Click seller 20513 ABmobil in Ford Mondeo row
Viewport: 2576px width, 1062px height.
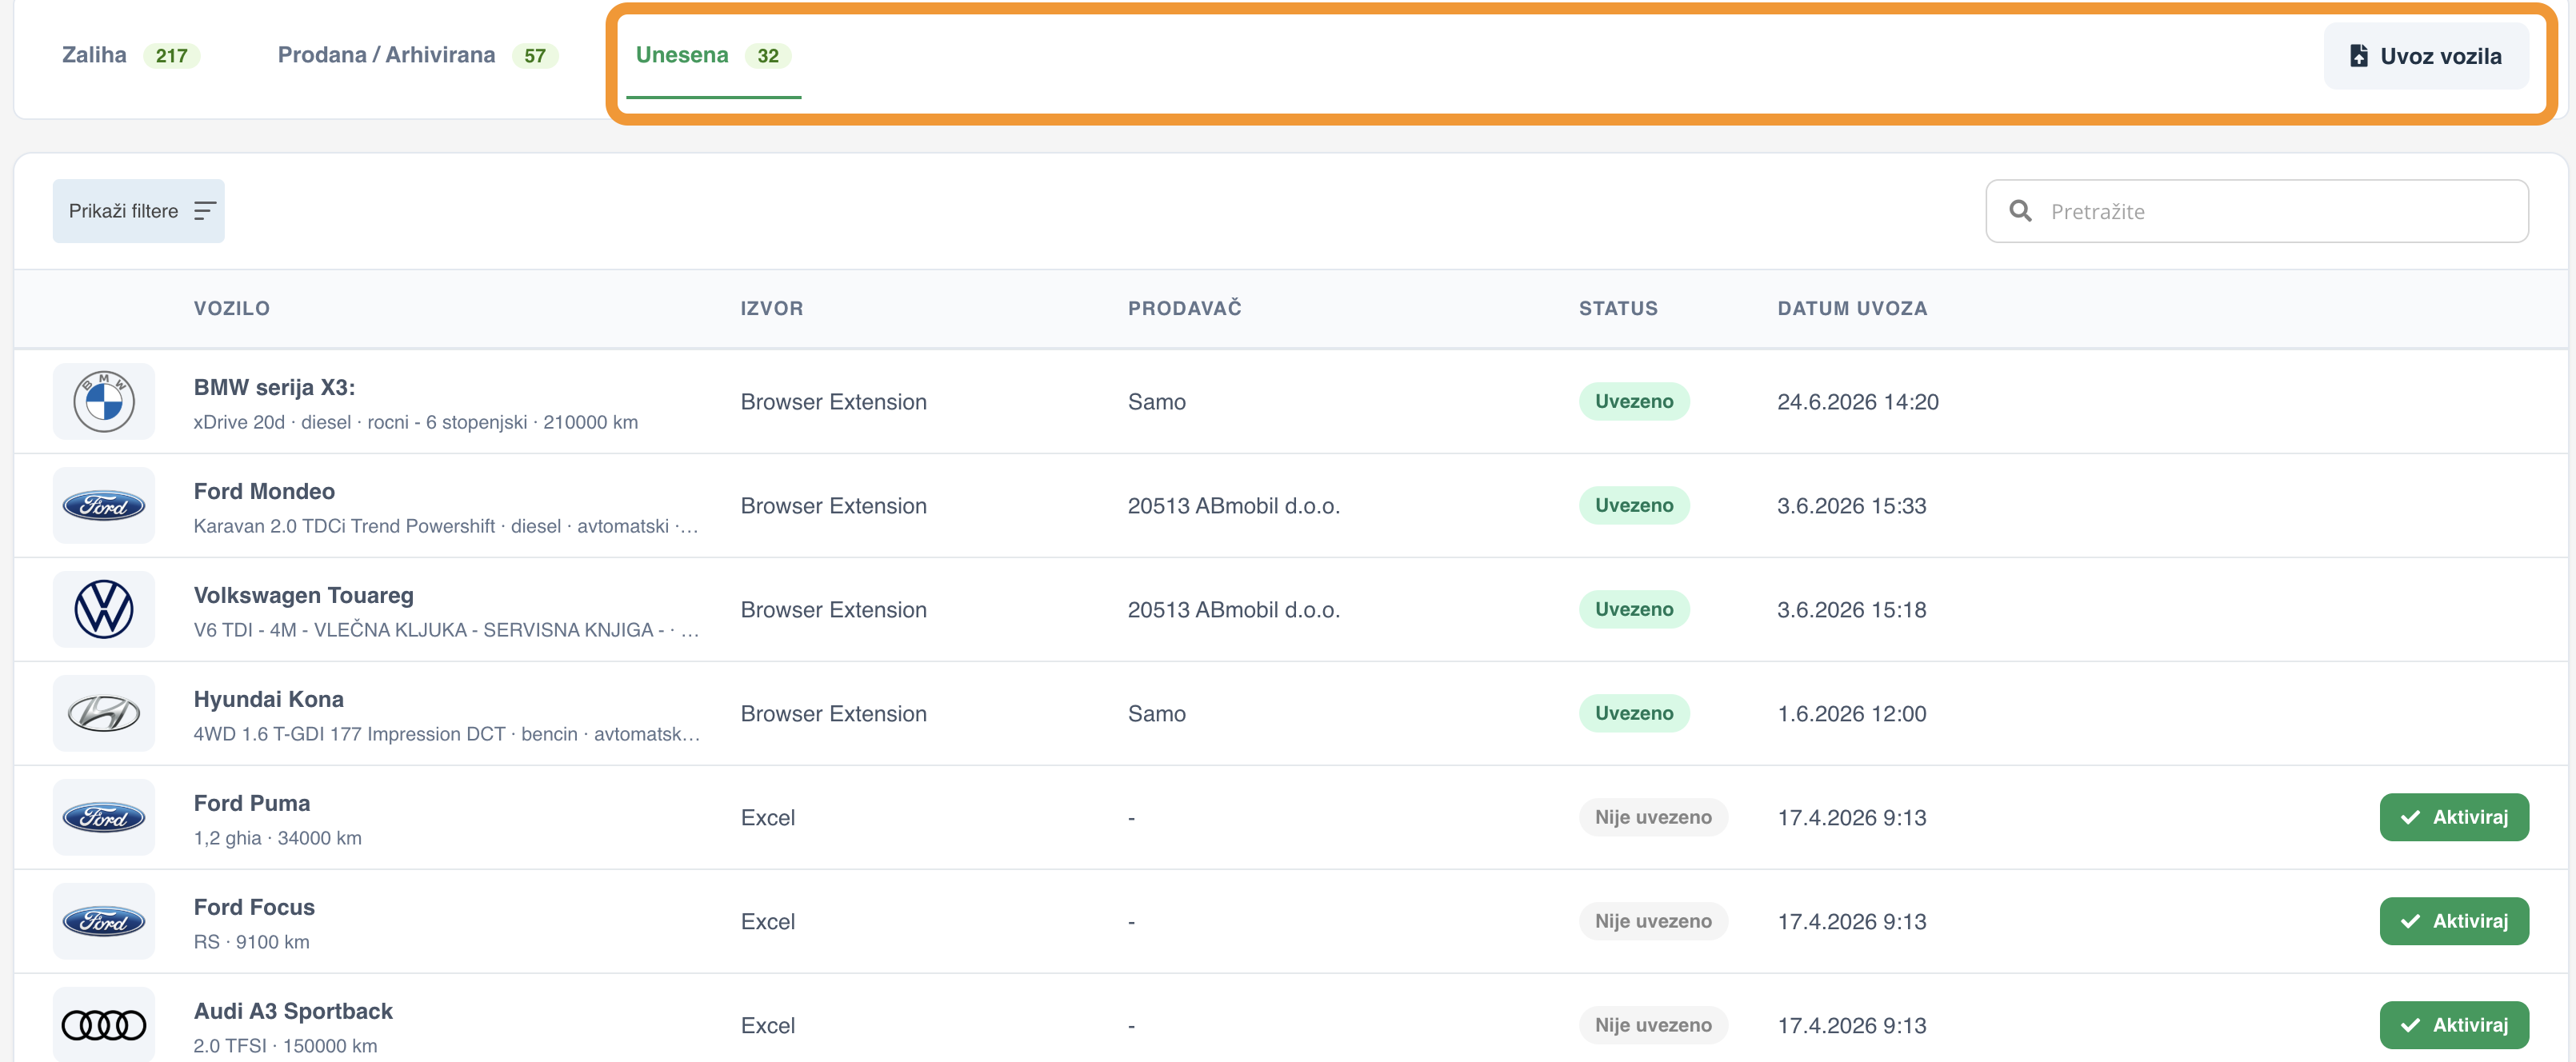click(x=1234, y=506)
